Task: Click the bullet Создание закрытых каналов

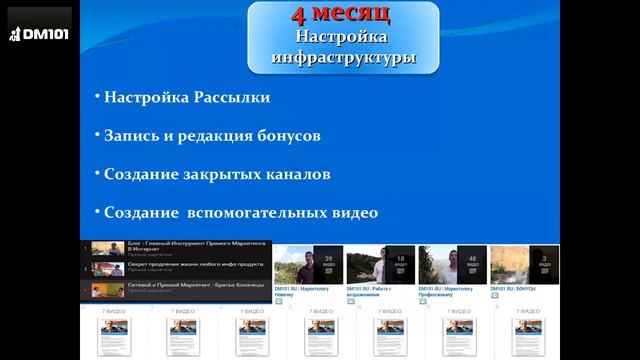Action: (217, 174)
